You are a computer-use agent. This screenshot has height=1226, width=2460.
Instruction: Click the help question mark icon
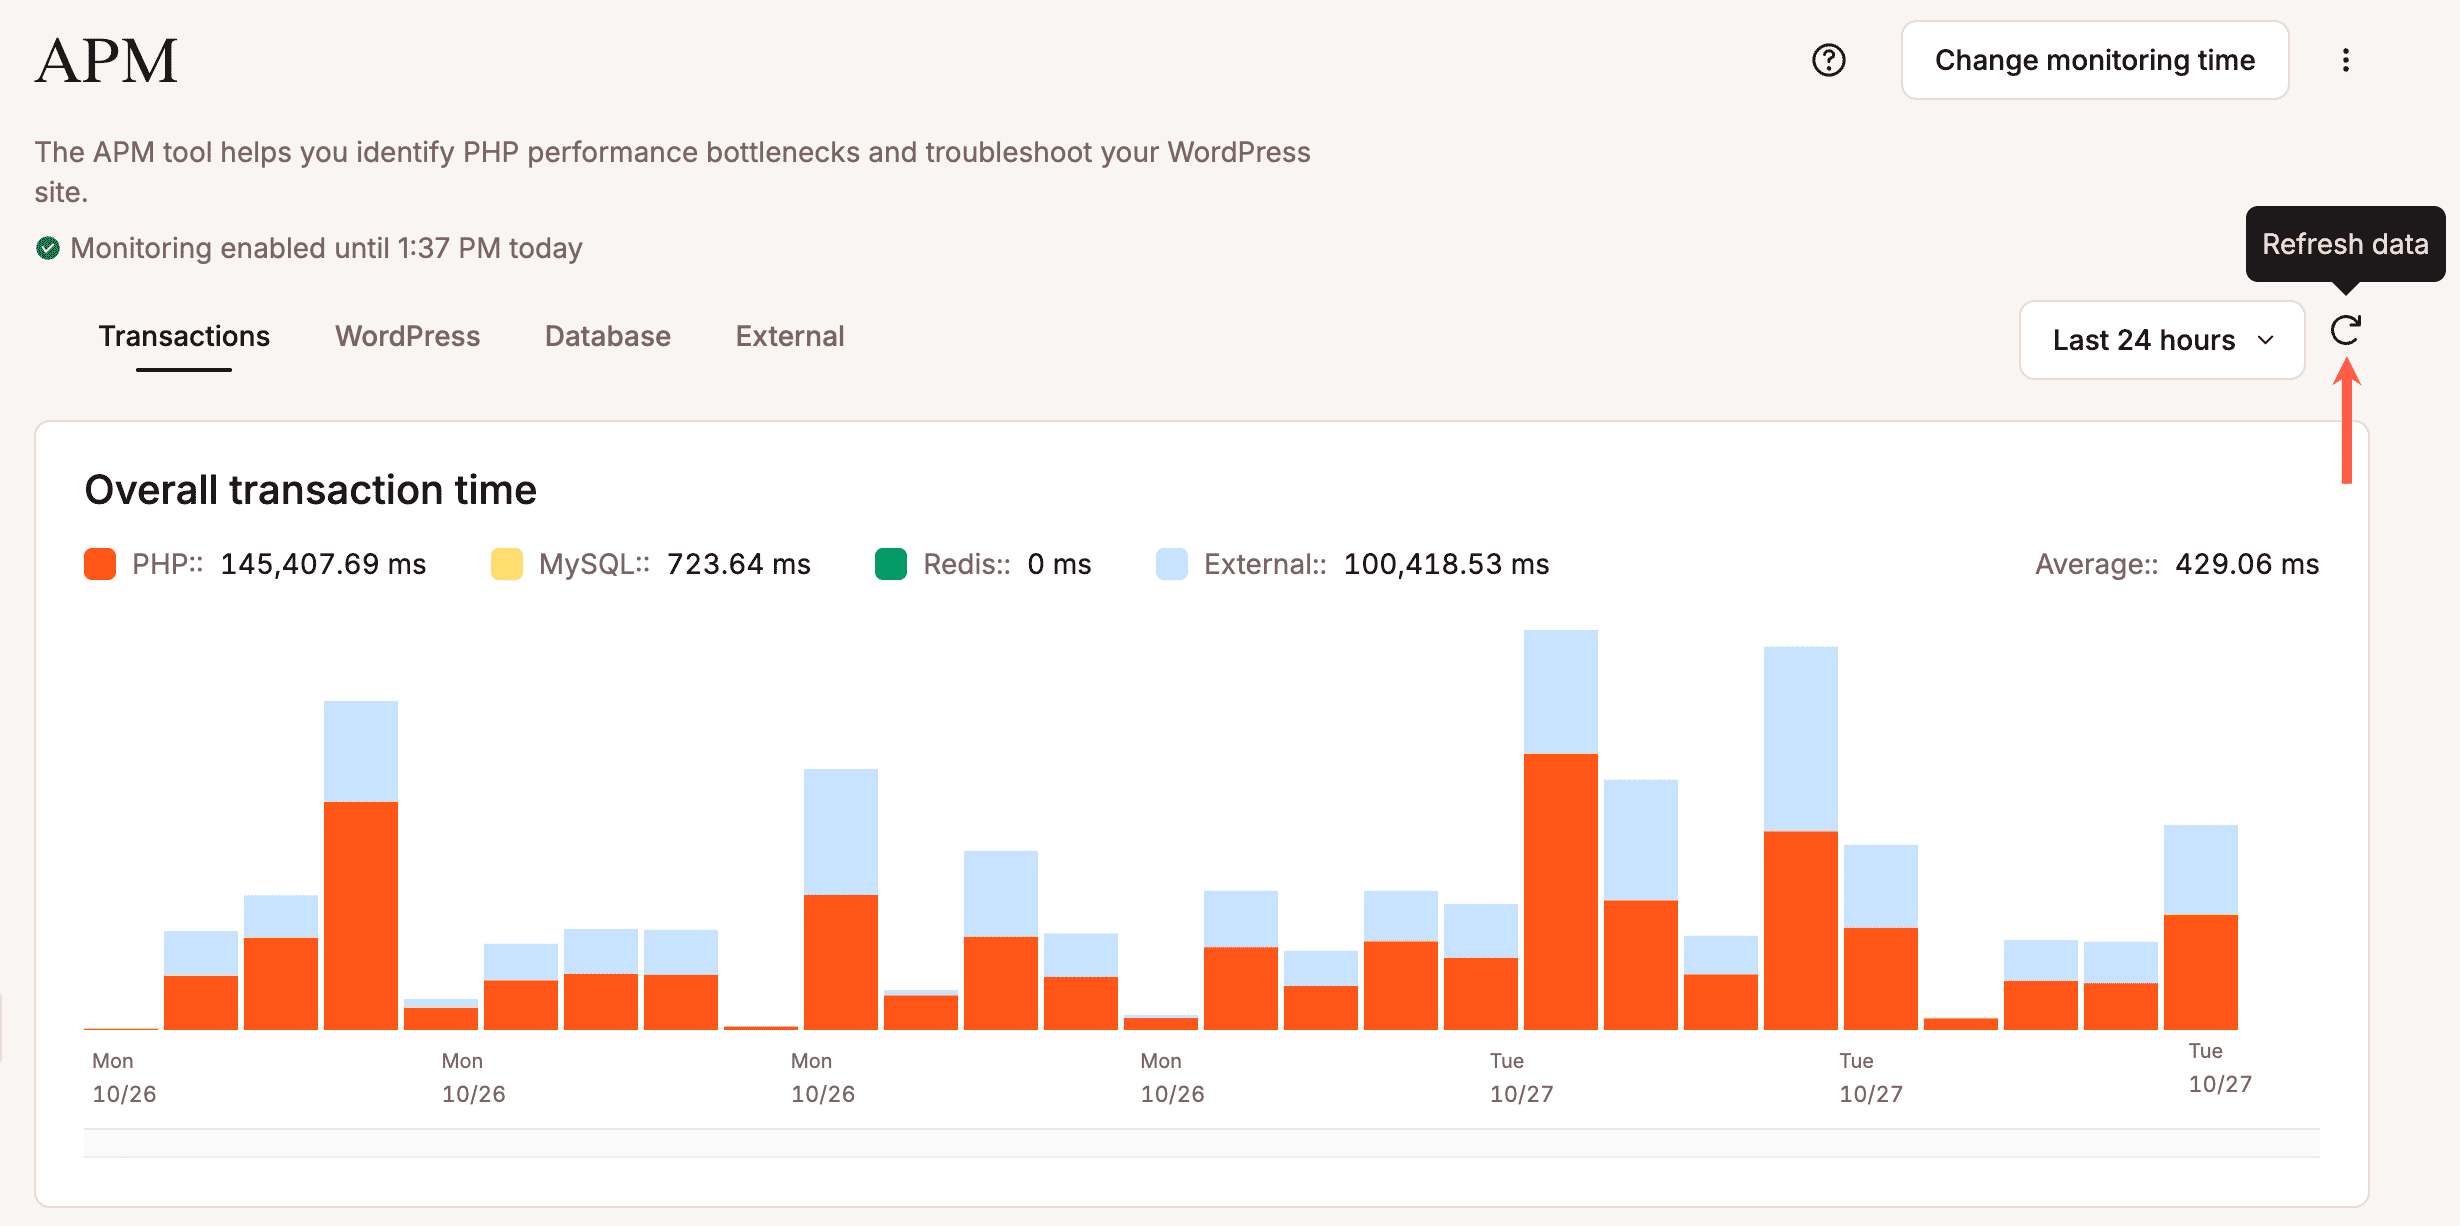pyautogui.click(x=1828, y=60)
